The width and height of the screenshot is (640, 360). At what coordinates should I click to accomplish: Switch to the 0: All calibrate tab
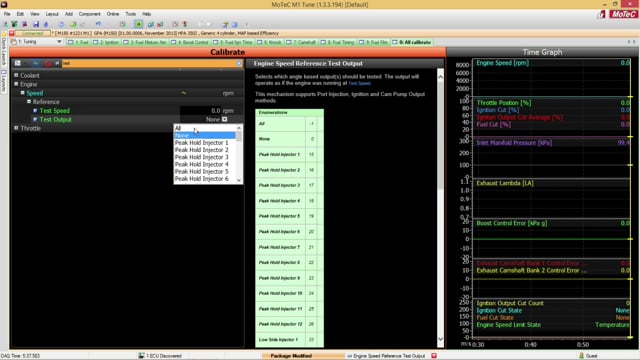pos(411,42)
